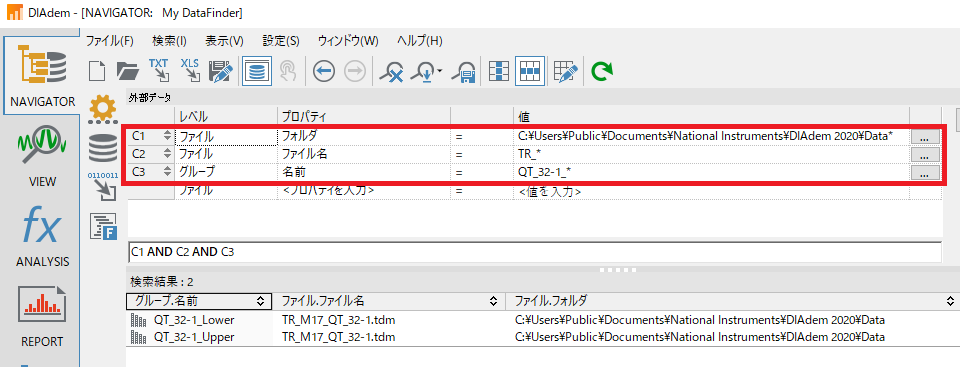Click the channel group icon beside QT_32-1_Upper
The image size is (960, 367).
coord(137,337)
